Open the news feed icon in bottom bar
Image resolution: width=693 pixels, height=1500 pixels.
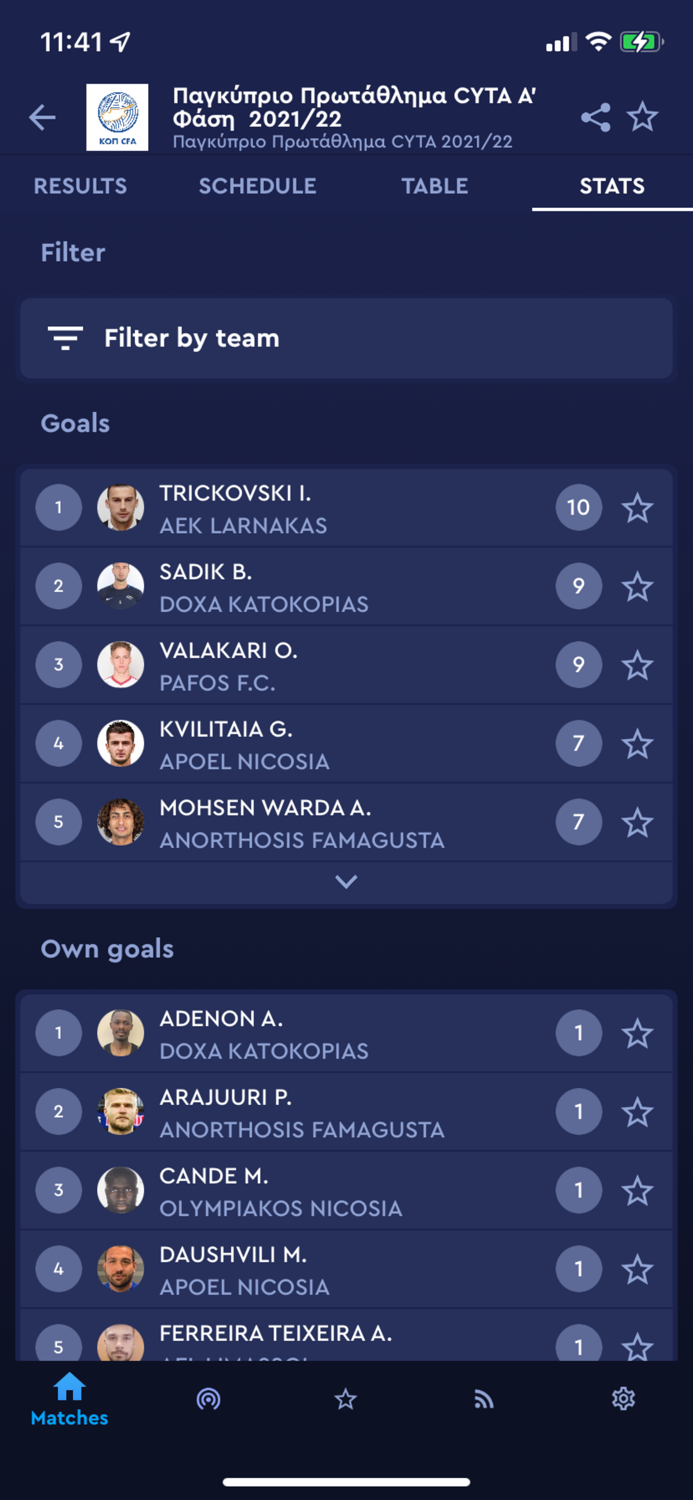coord(484,1399)
